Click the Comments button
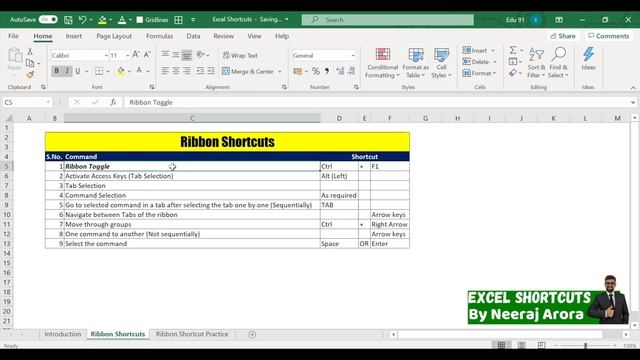 point(609,36)
